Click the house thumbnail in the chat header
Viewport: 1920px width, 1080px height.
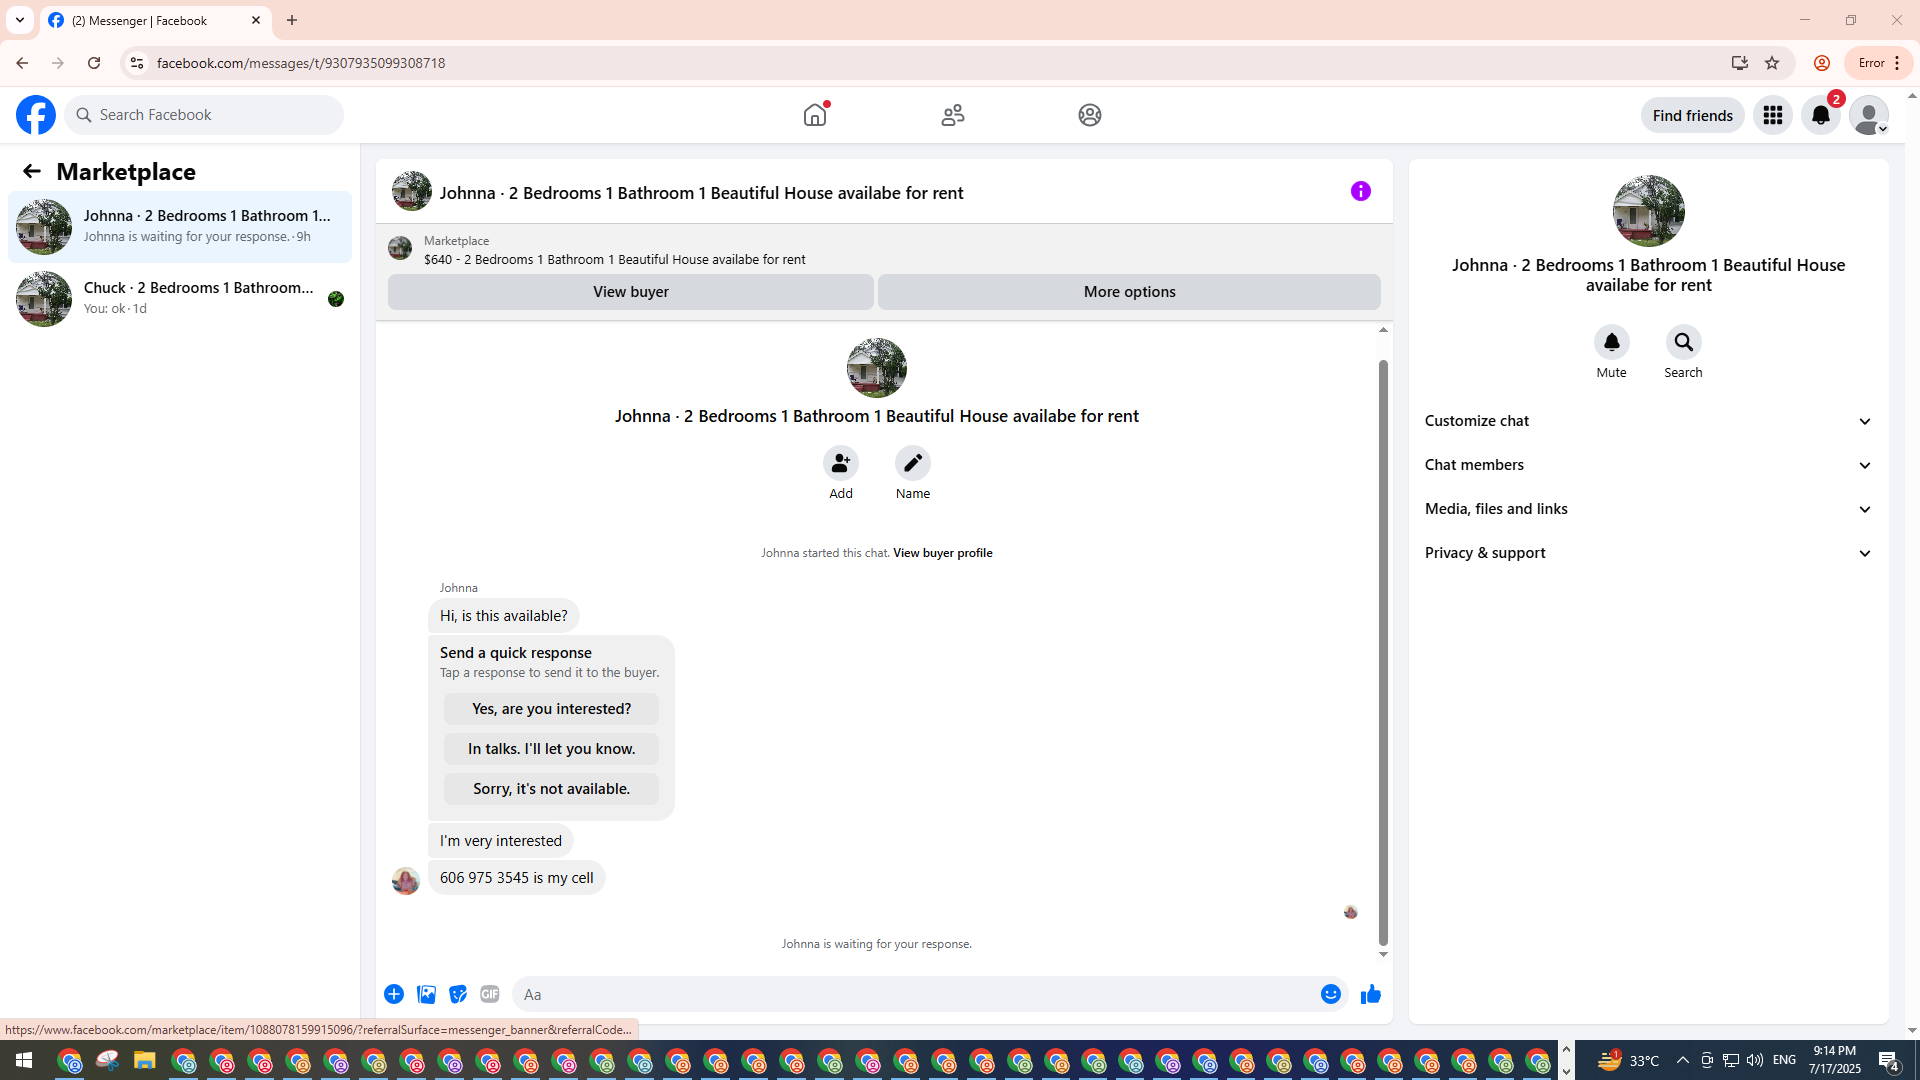412,191
